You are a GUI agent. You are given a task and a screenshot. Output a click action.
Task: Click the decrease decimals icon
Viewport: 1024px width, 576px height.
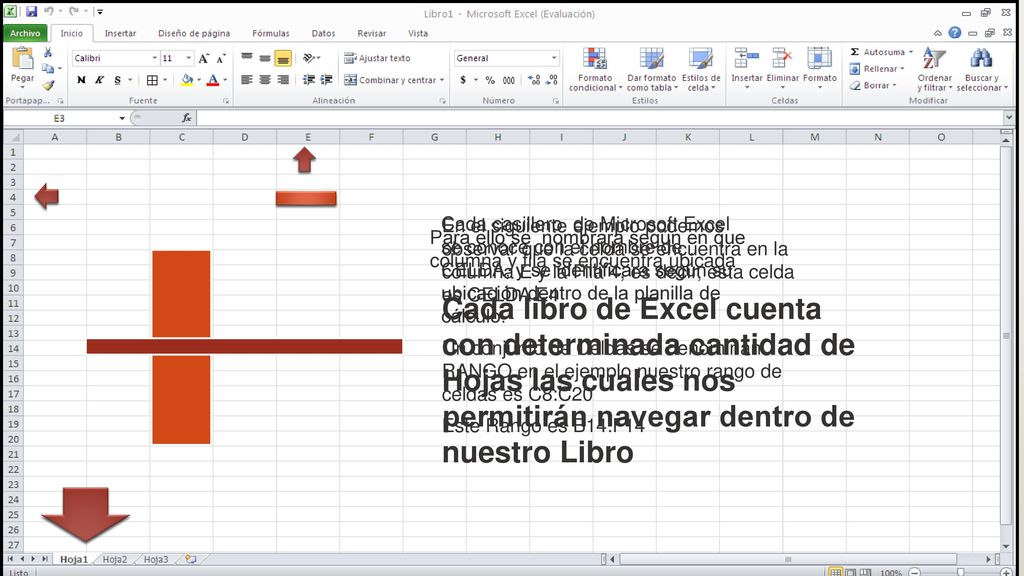[552, 80]
